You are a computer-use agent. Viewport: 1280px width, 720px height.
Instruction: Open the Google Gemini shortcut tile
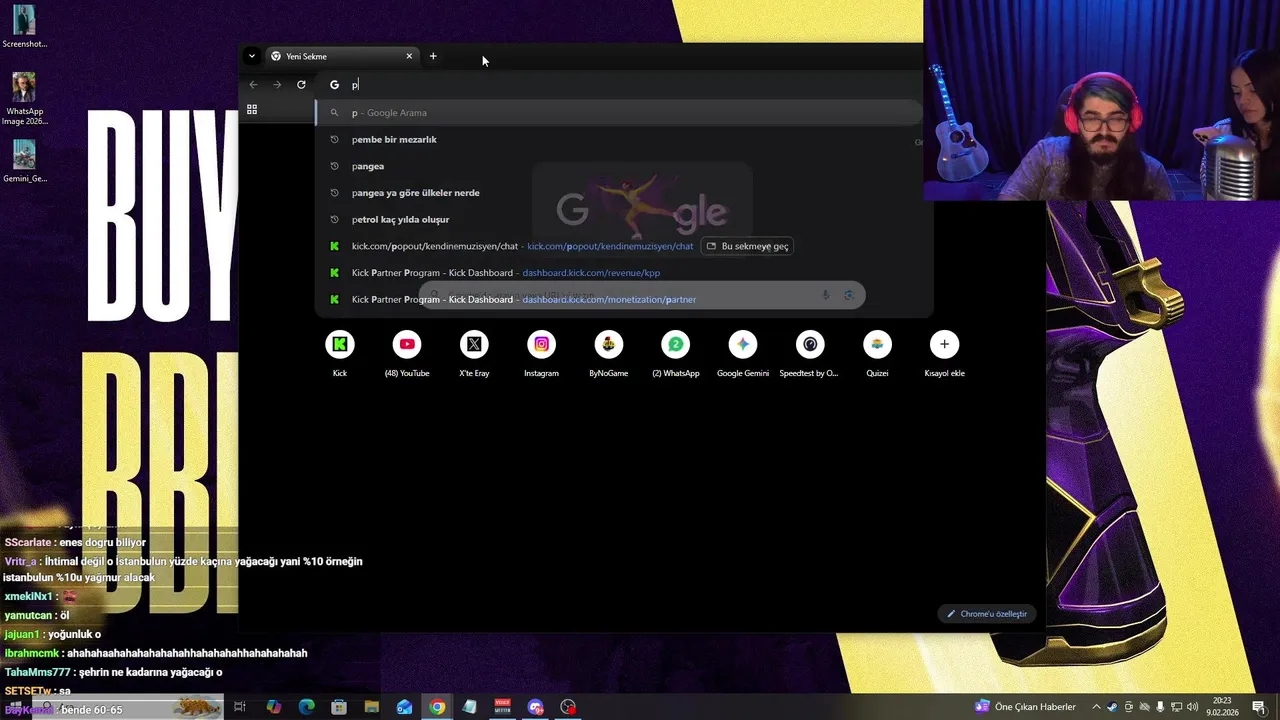point(743,353)
